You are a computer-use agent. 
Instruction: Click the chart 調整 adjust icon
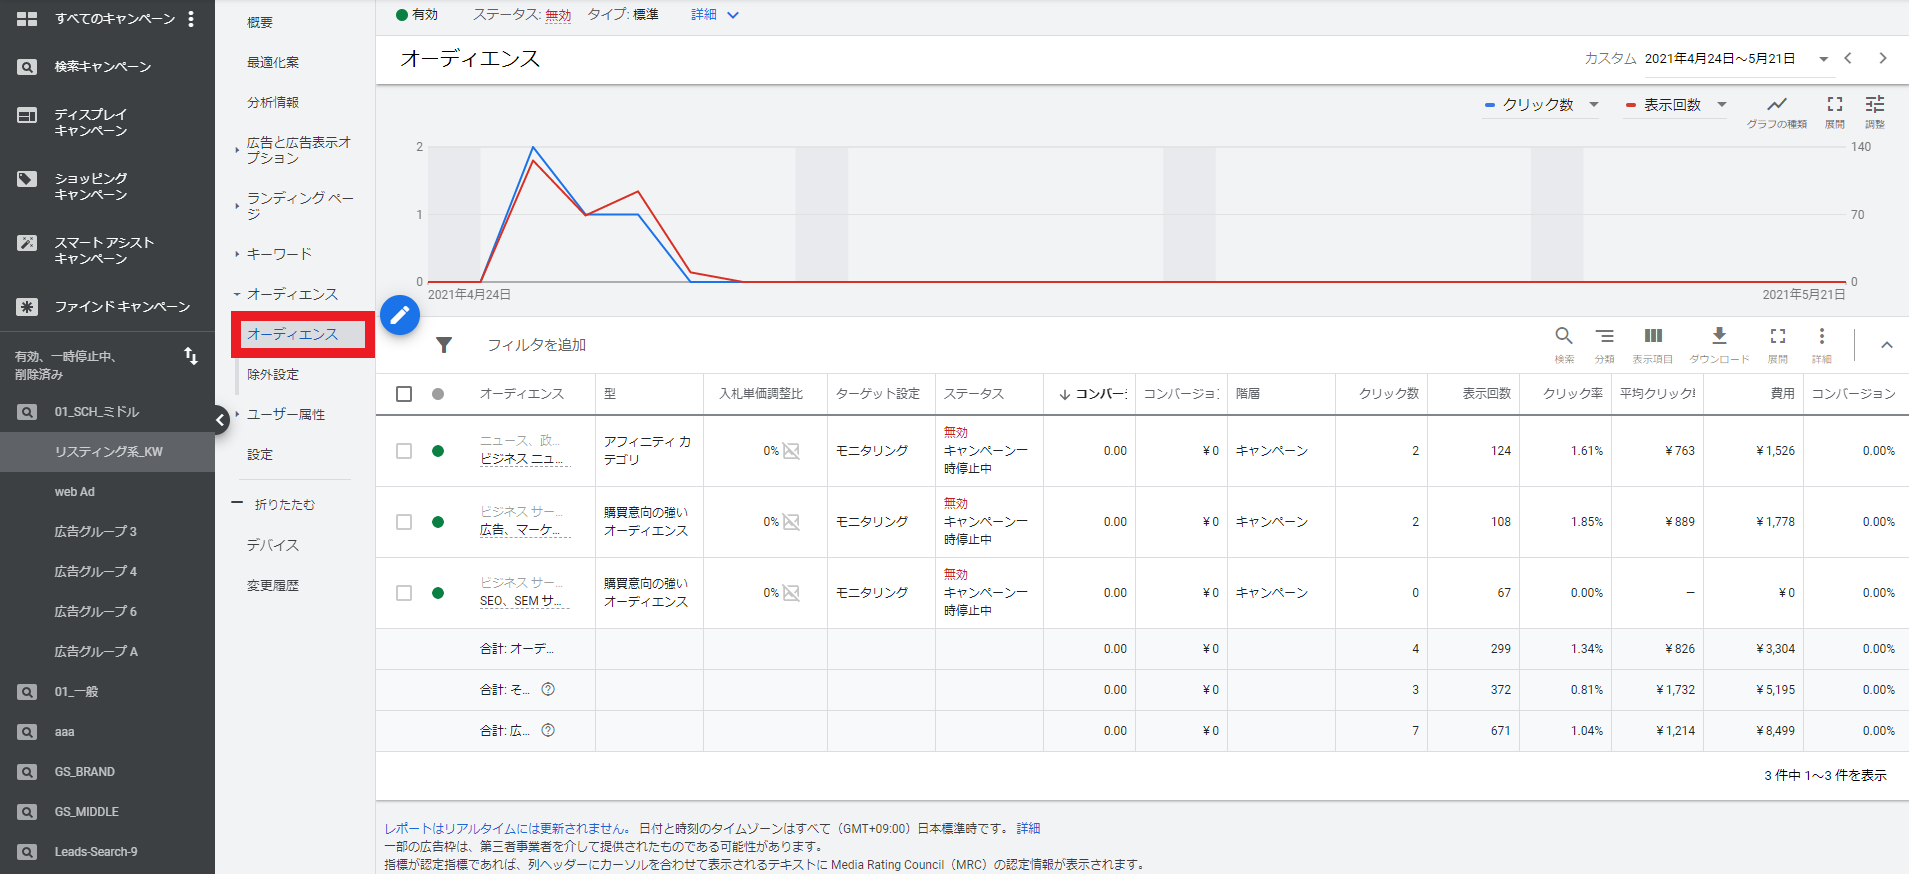1874,104
